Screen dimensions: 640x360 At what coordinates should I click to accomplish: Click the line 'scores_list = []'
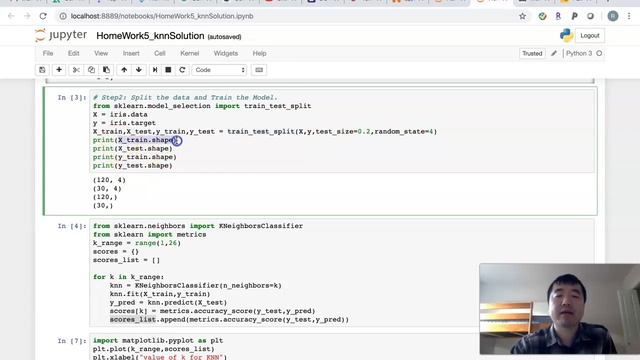pyautogui.click(x=127, y=260)
